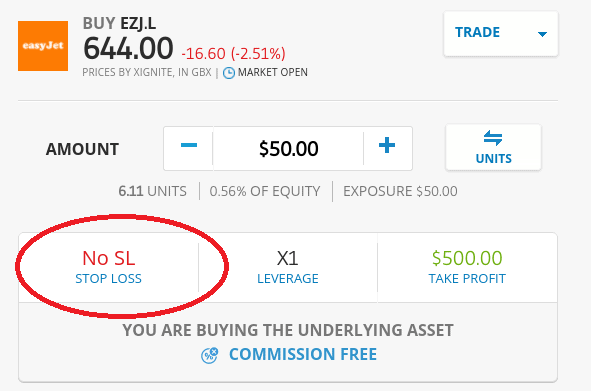Image resolution: width=591 pixels, height=391 pixels.
Task: Click the LEVERAGE label
Action: [x=288, y=279]
